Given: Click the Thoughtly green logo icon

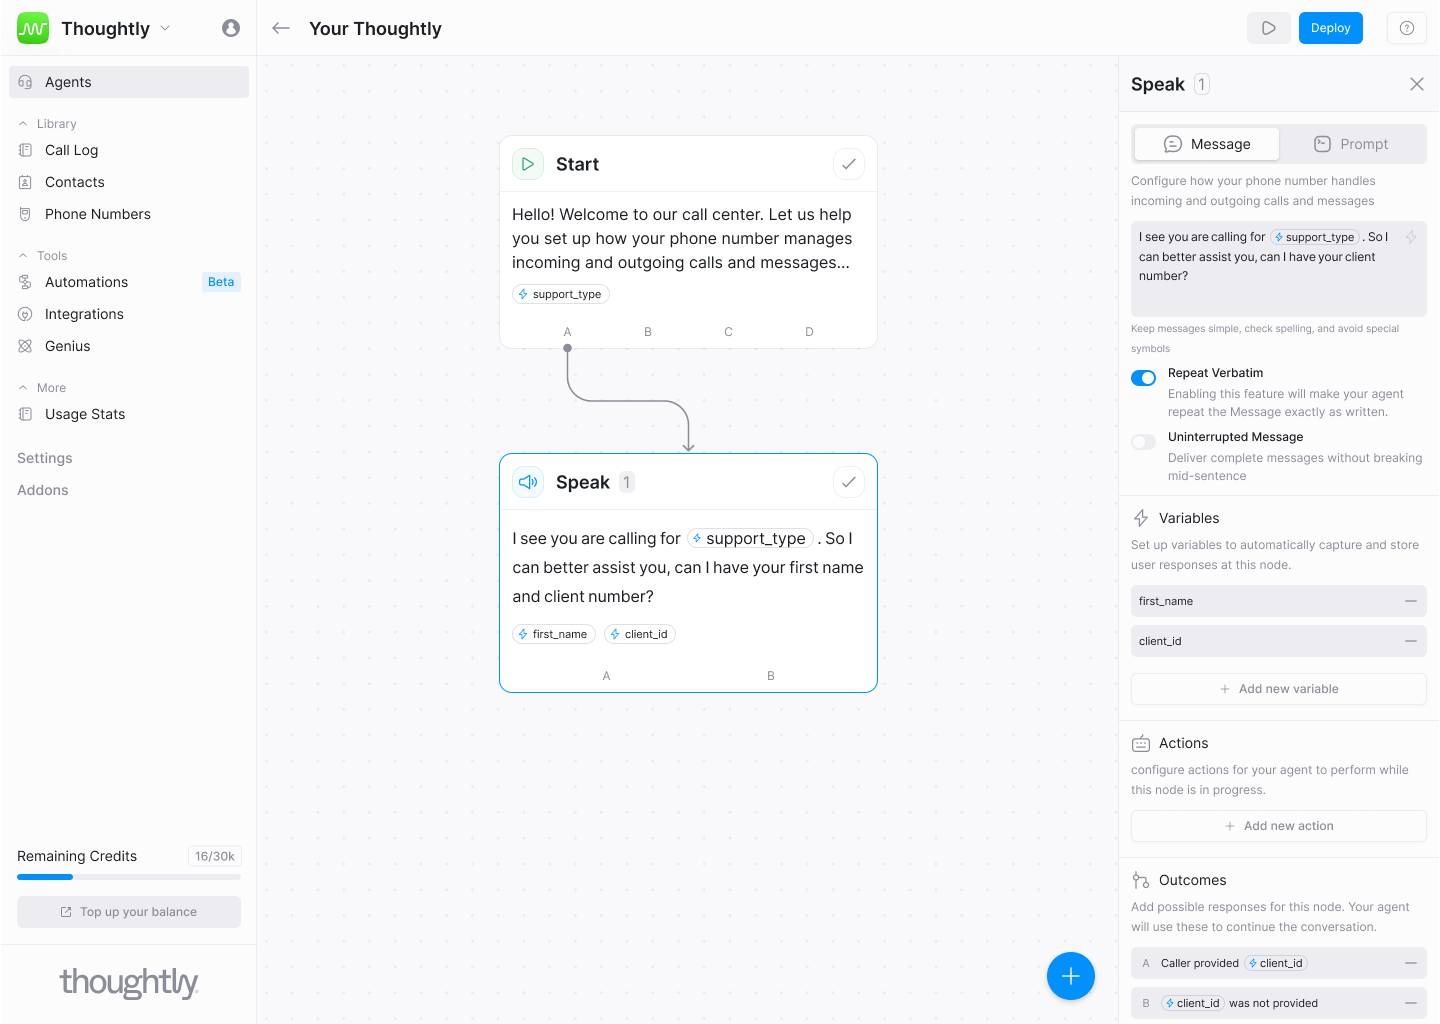Looking at the screenshot, I should pyautogui.click(x=33, y=28).
